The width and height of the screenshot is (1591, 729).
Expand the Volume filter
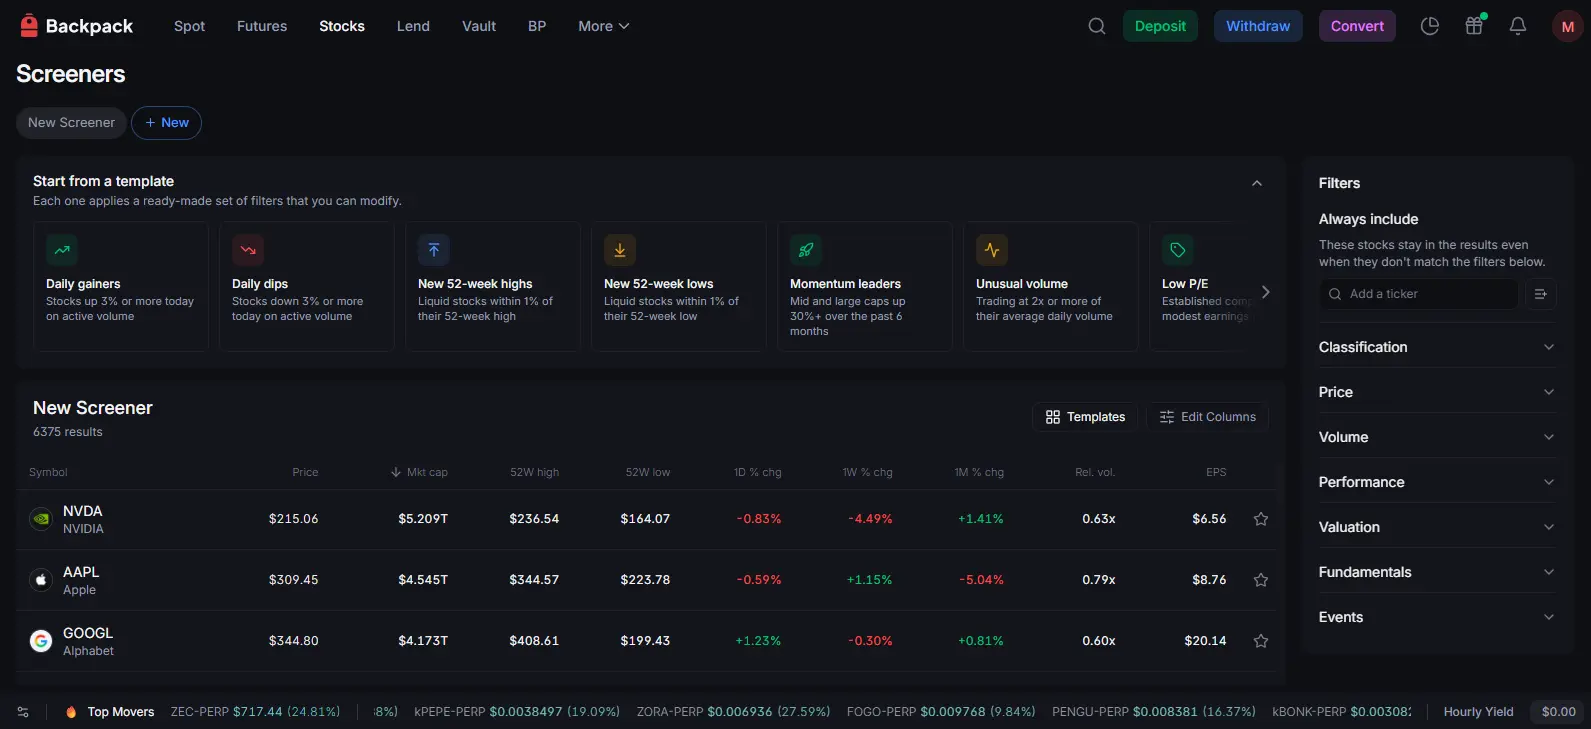[1437, 437]
